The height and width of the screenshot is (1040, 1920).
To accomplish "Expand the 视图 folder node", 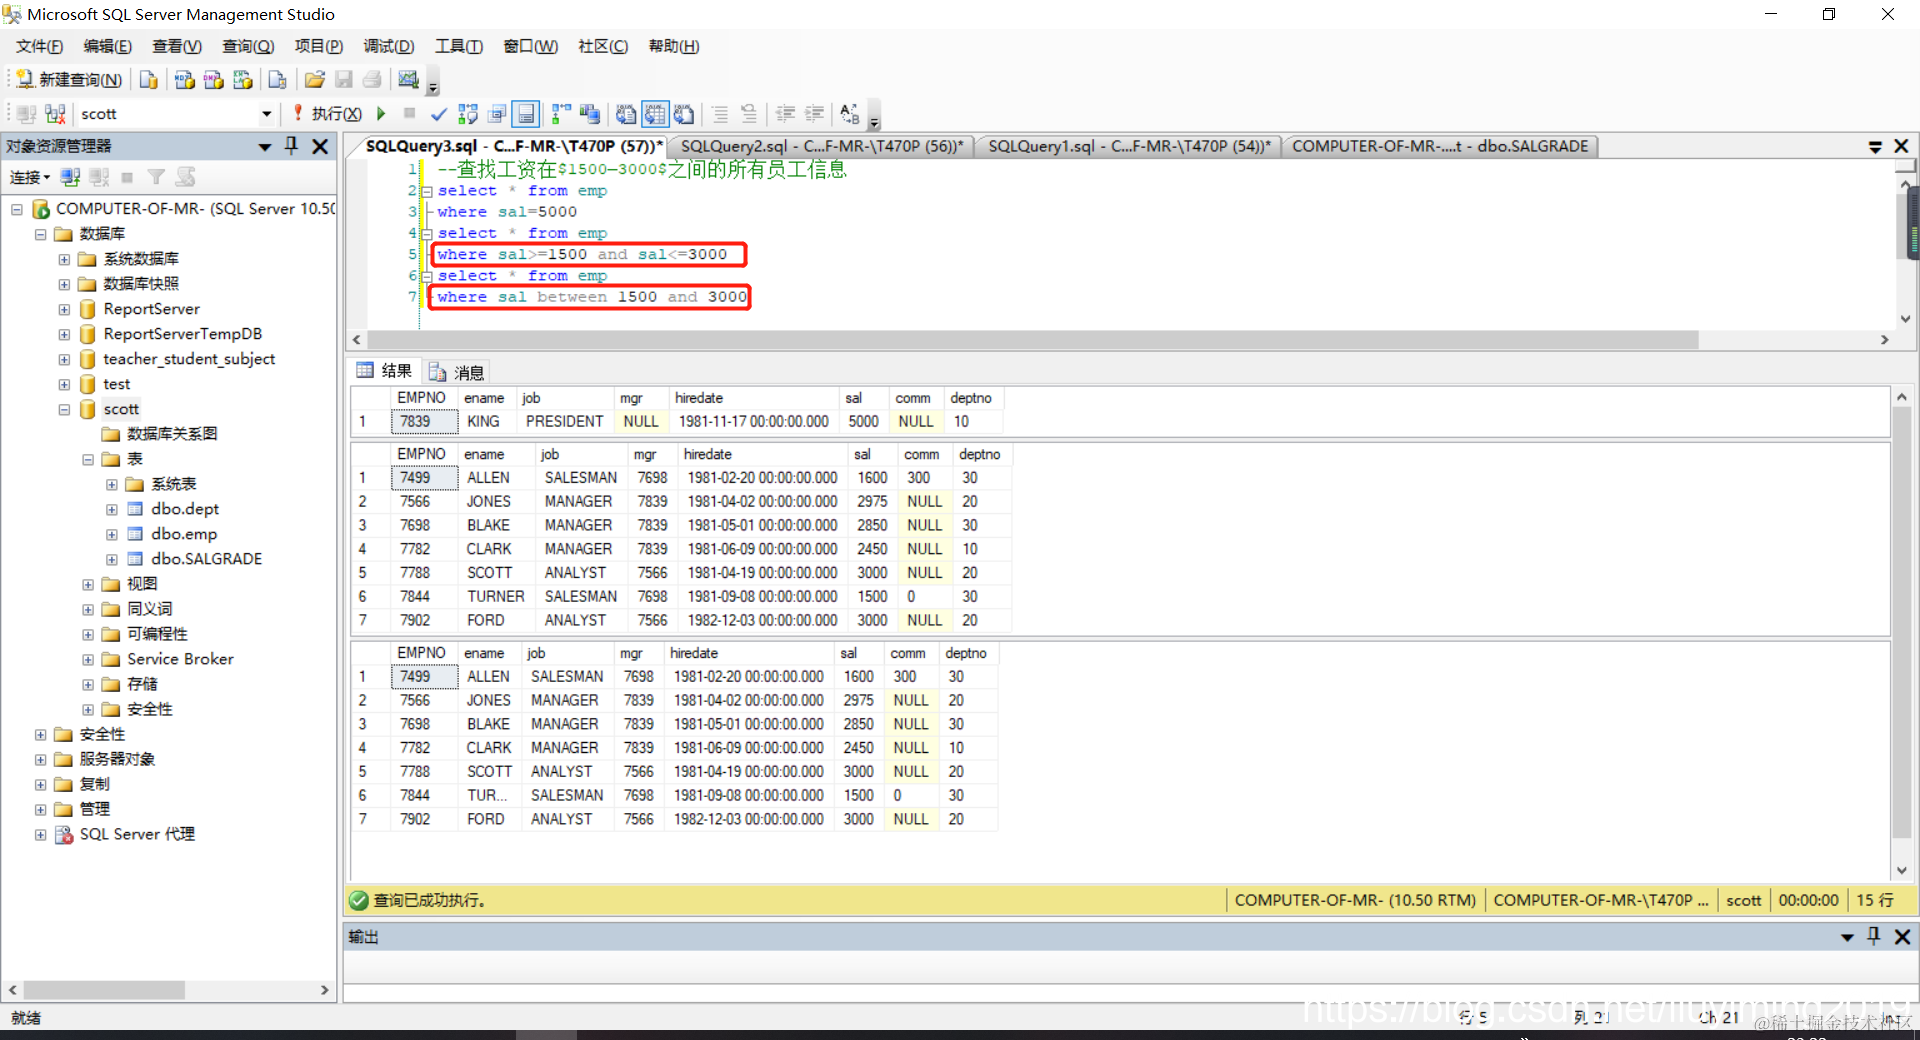I will (x=88, y=584).
